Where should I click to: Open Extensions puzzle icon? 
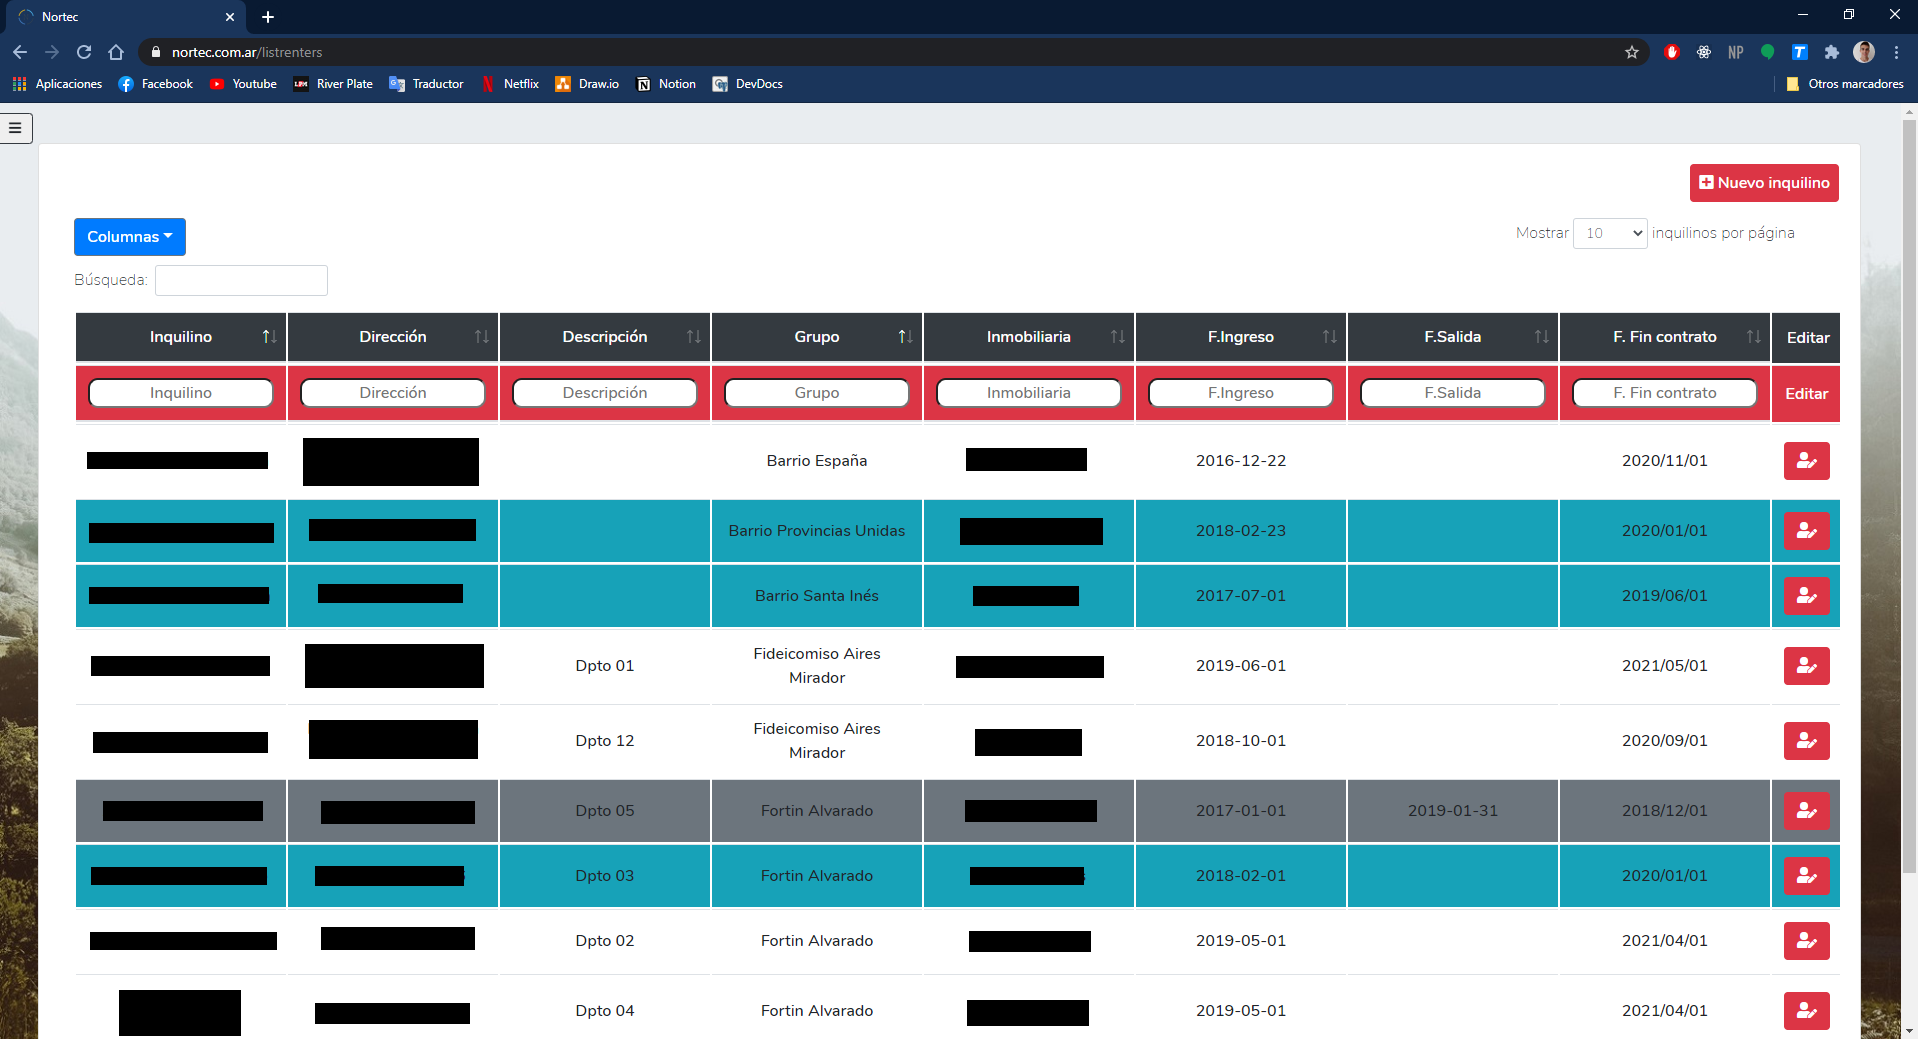pyautogui.click(x=1831, y=52)
